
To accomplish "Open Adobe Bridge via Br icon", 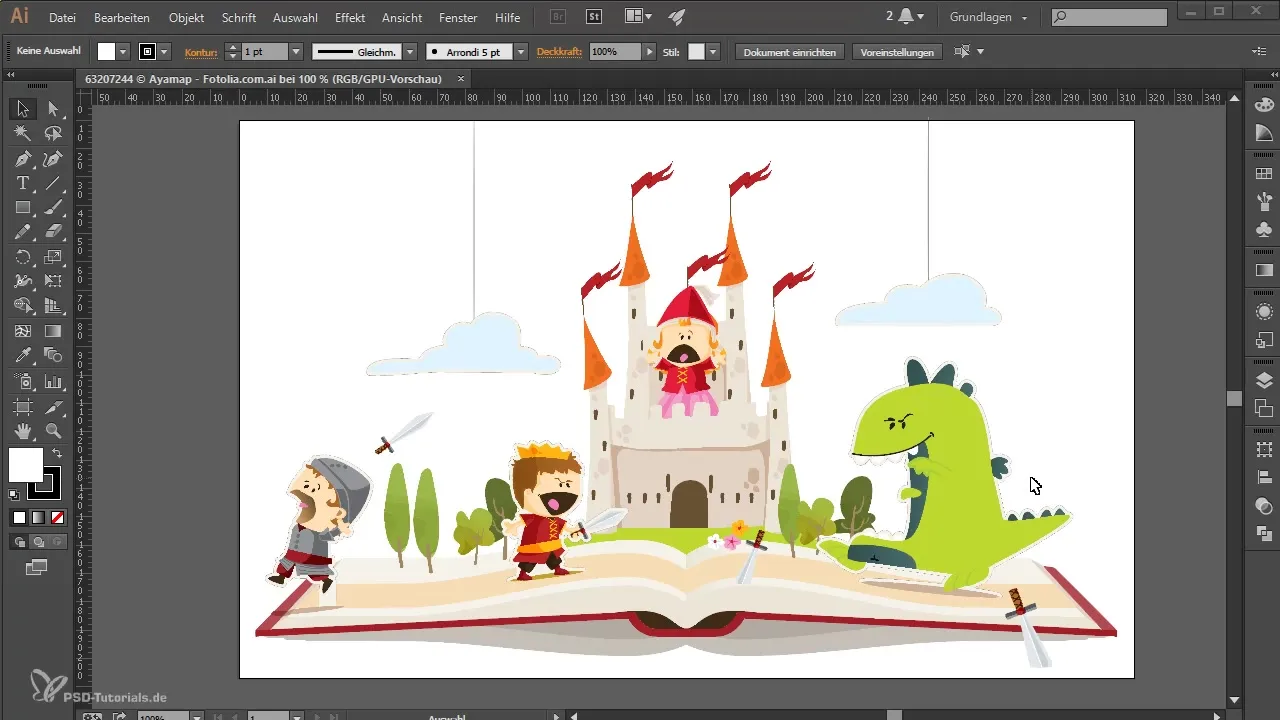I will pos(559,17).
